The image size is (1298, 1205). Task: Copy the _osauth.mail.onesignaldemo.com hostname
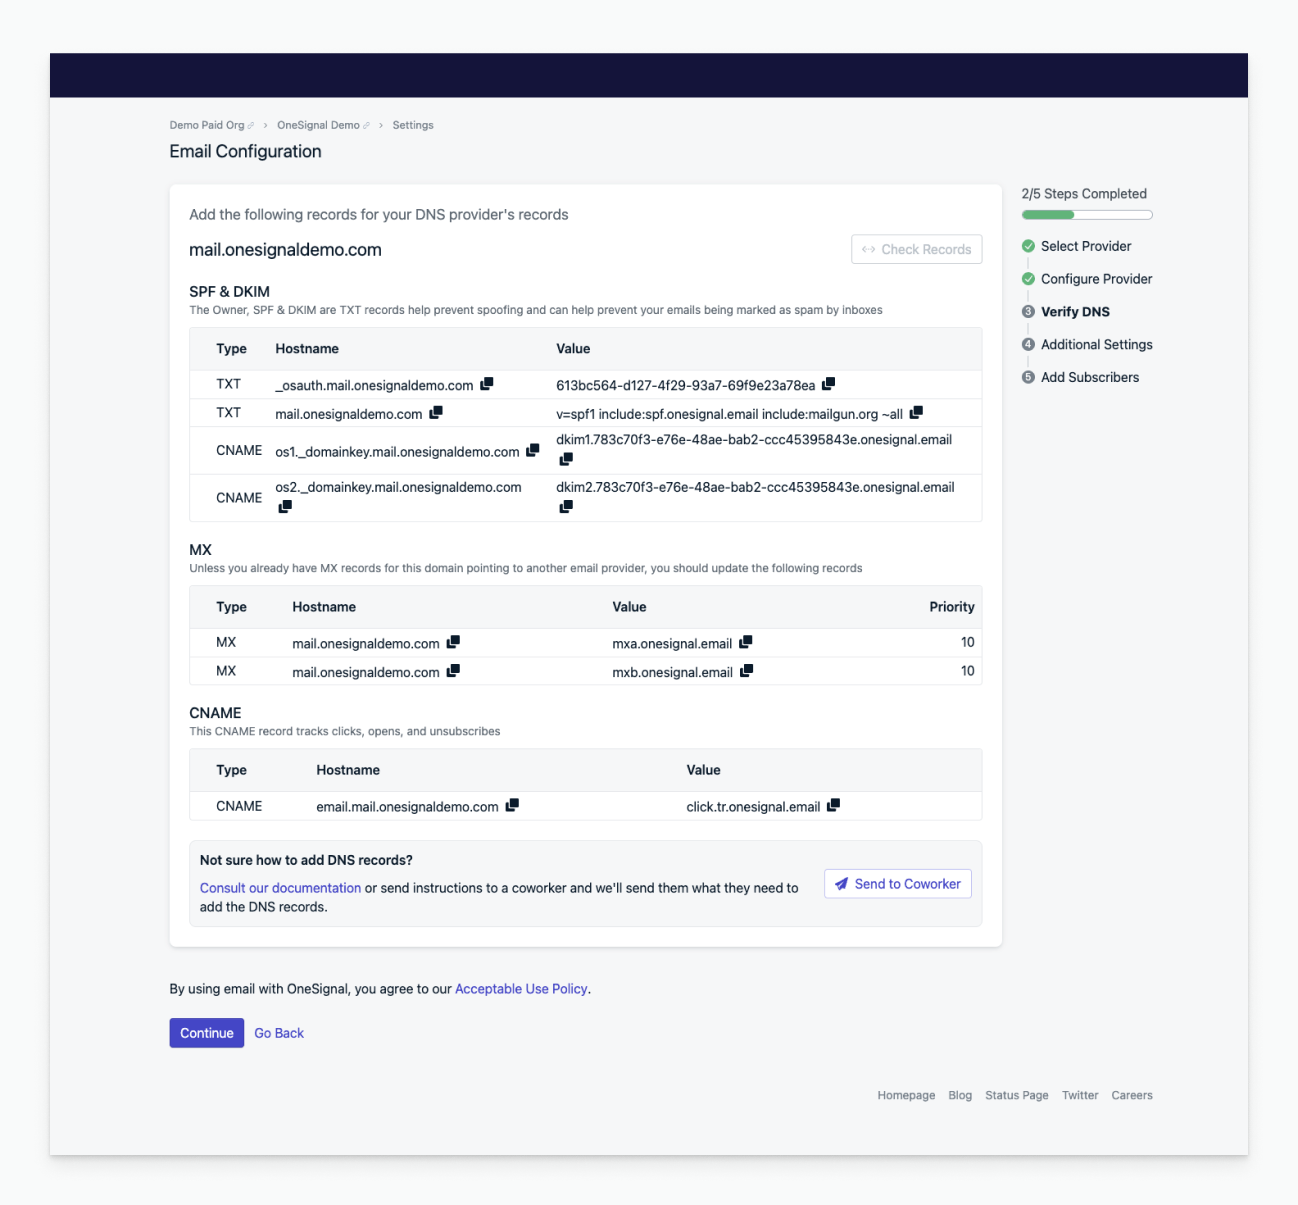coord(487,384)
